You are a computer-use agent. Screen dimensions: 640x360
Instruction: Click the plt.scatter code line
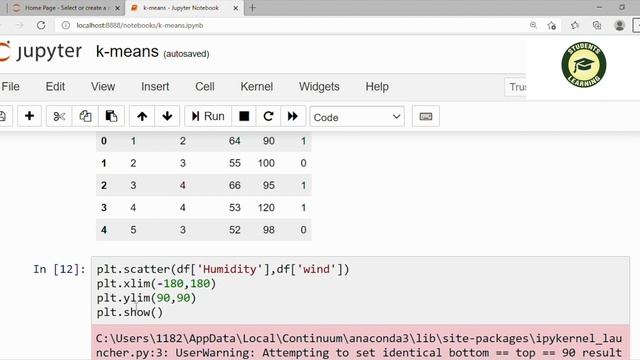click(223, 269)
